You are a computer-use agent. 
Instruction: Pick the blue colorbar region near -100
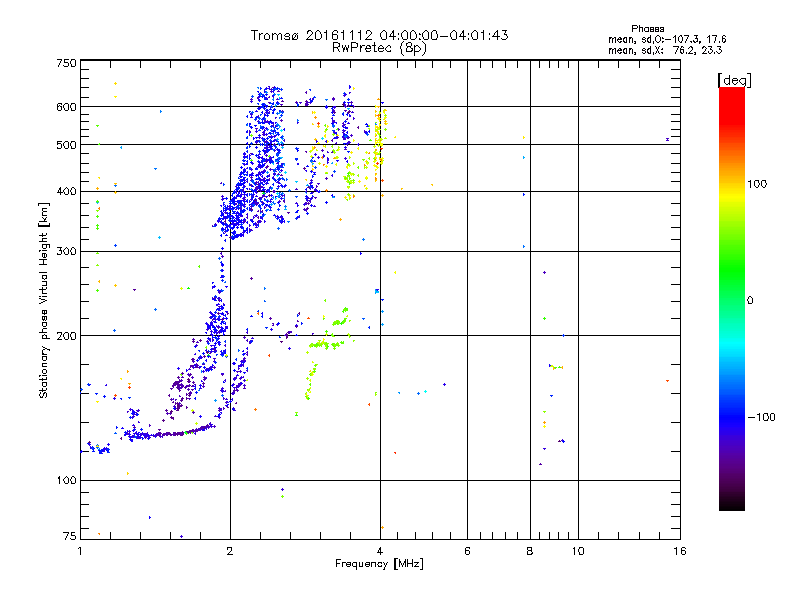pos(732,415)
